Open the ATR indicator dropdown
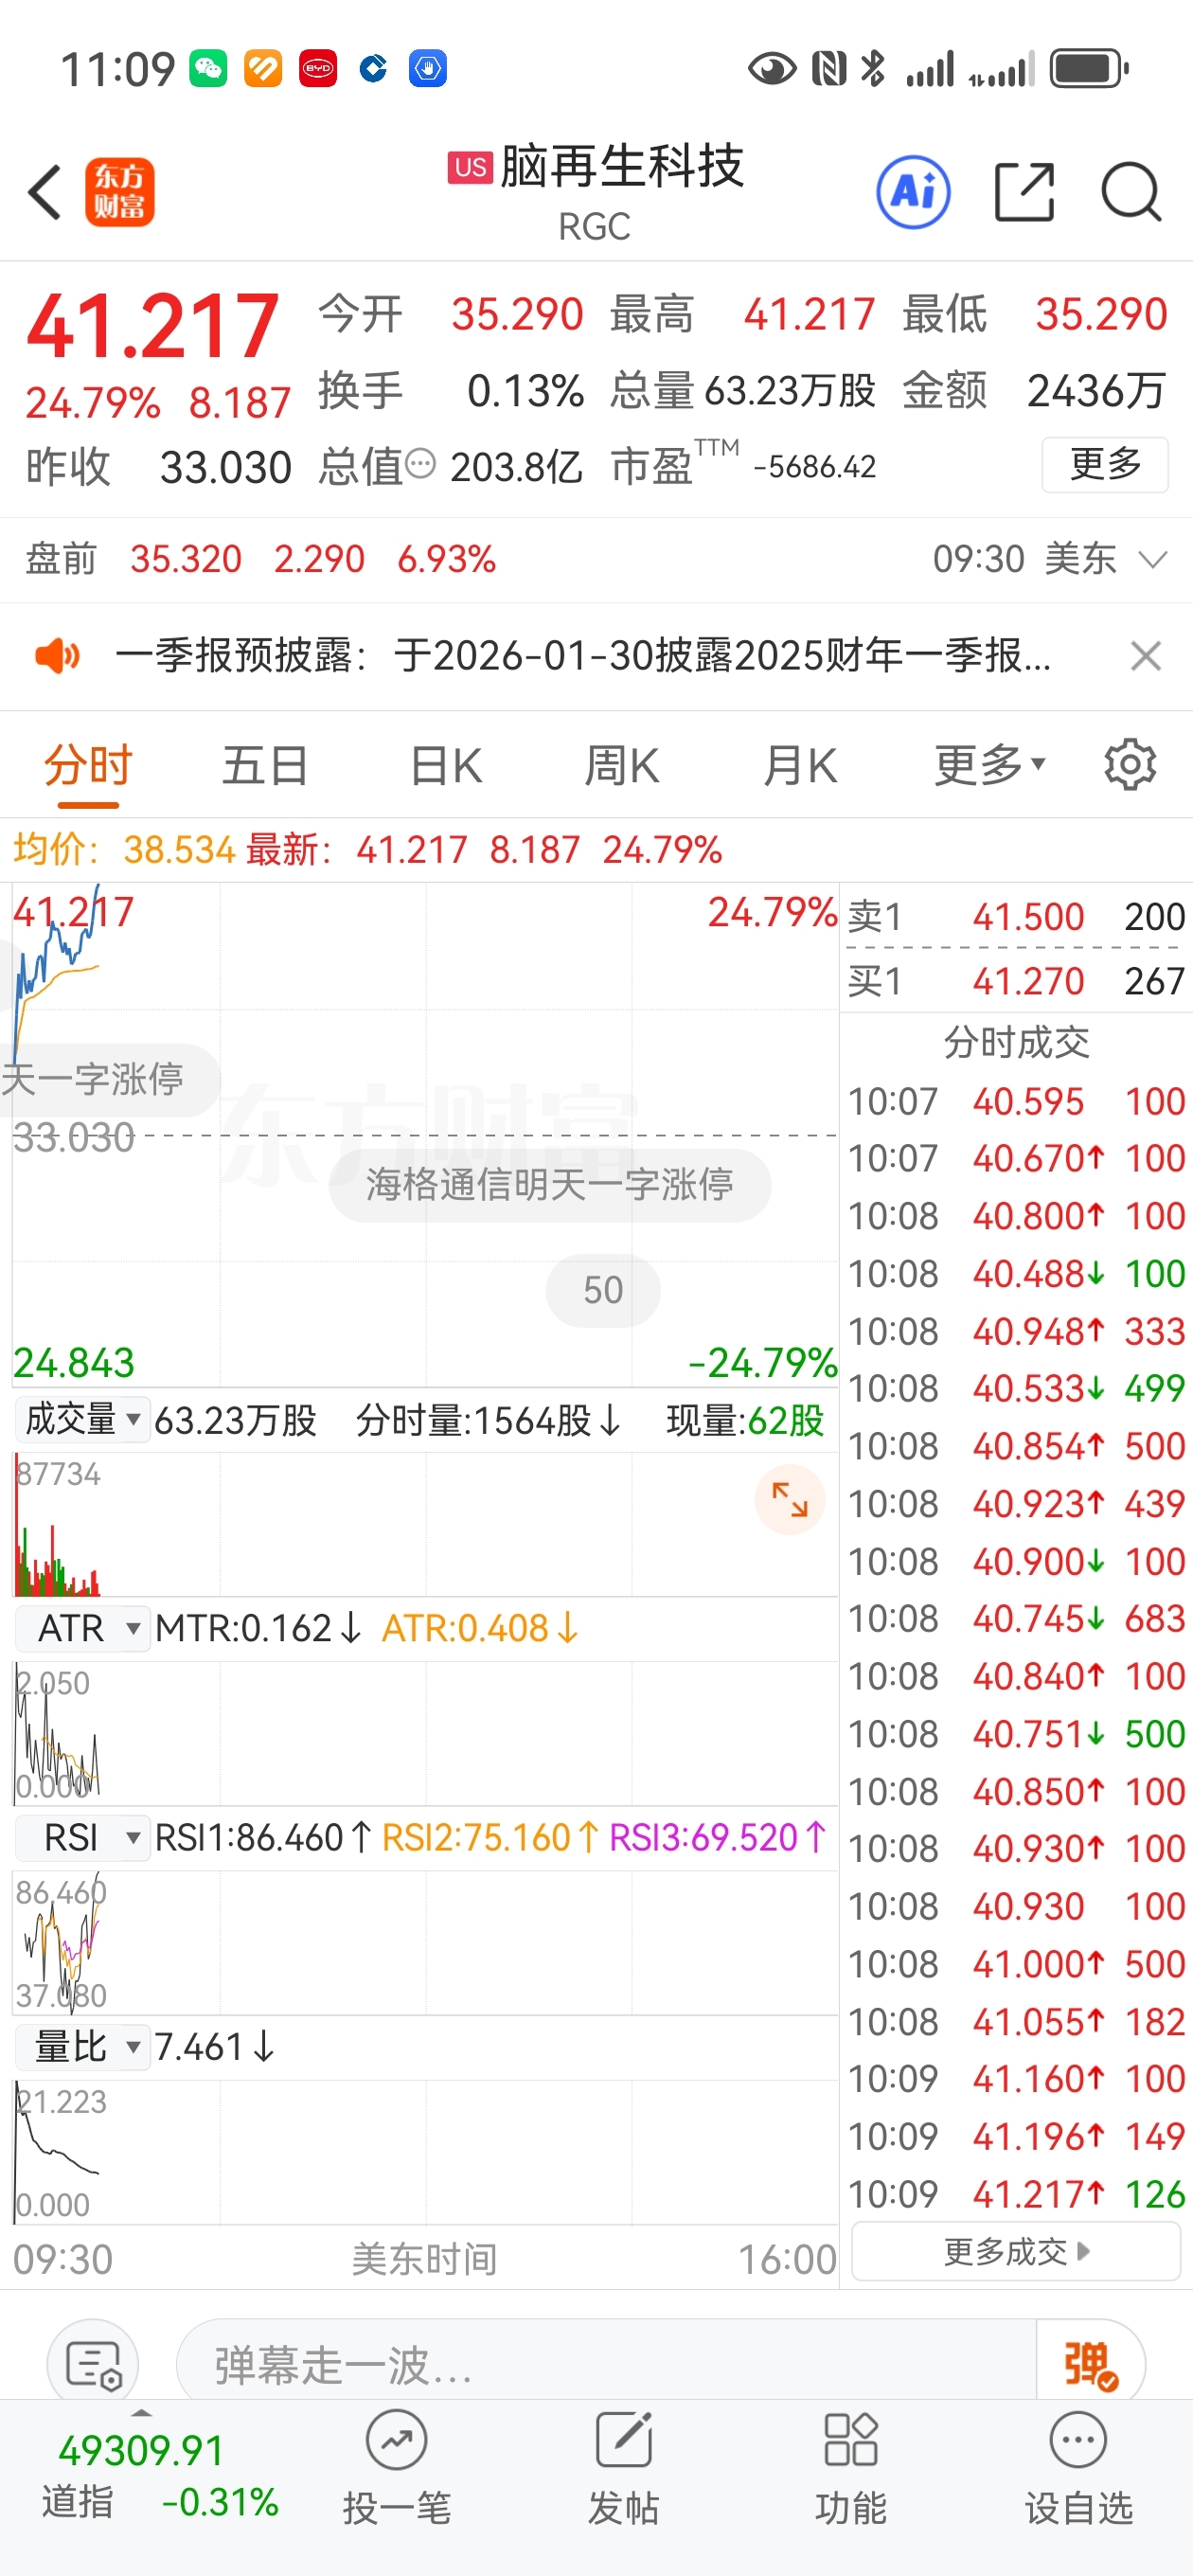This screenshot has height=2576, width=1193. [x=82, y=1628]
